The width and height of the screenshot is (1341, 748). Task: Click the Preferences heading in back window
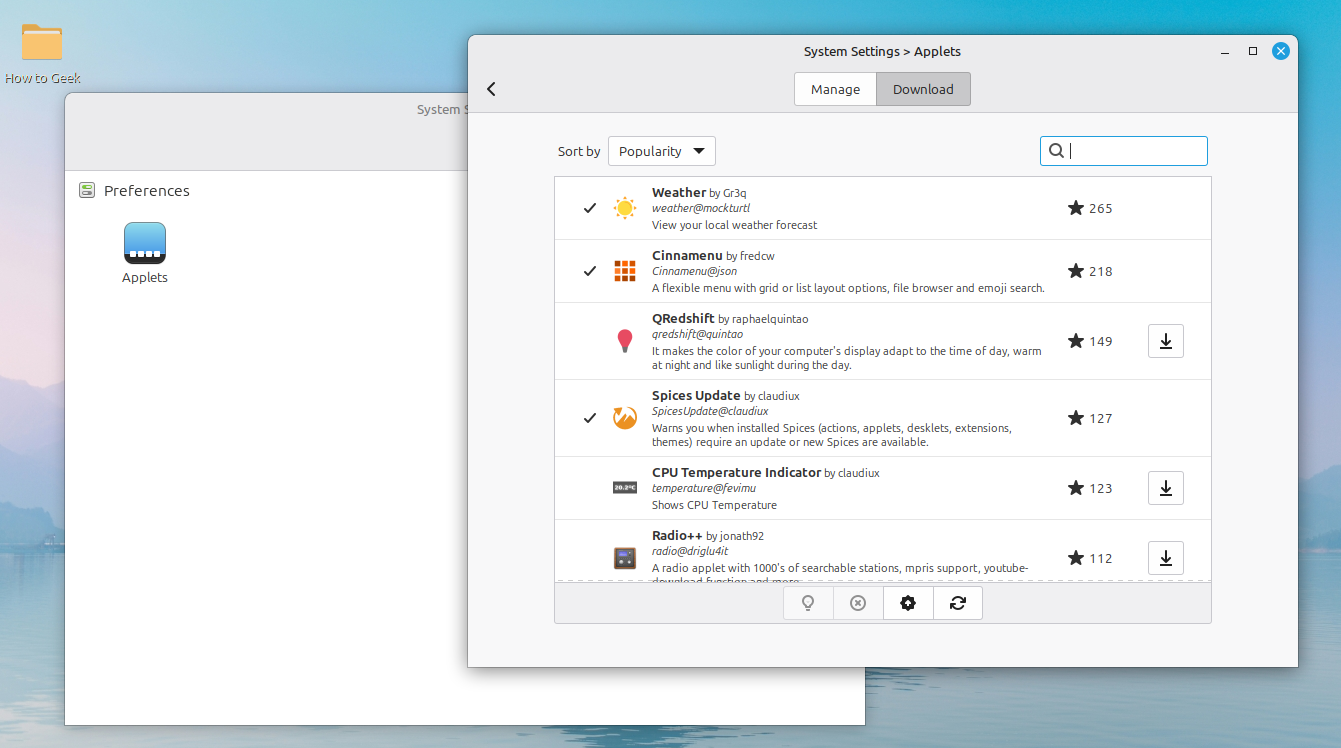click(147, 190)
